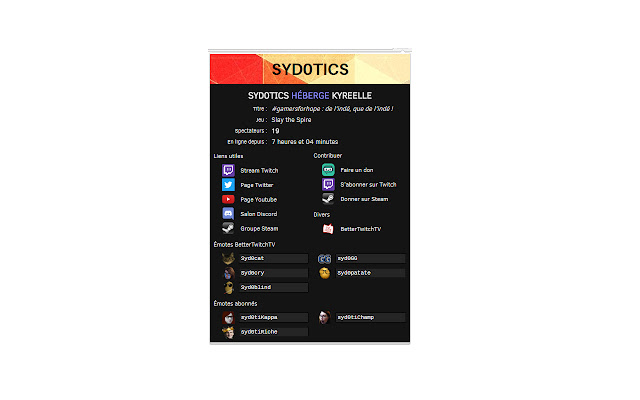
Task: Open the Groupe Steam link
Action: 259,229
